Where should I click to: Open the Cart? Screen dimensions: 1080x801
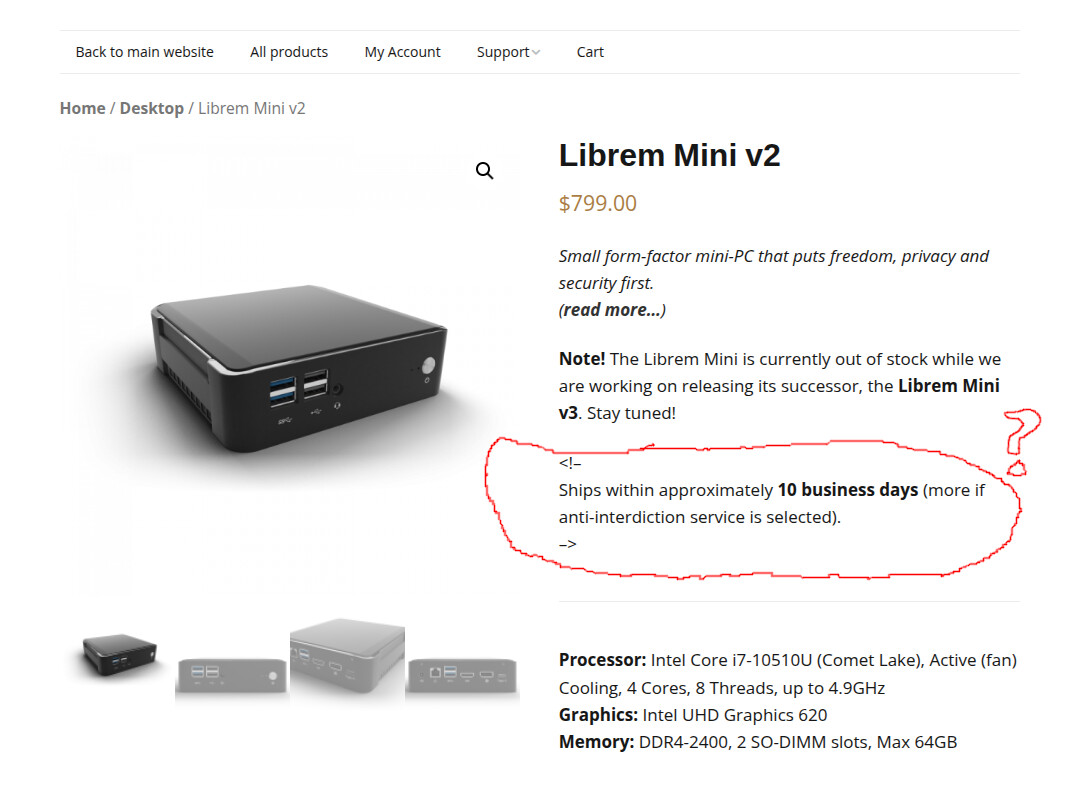click(x=590, y=52)
